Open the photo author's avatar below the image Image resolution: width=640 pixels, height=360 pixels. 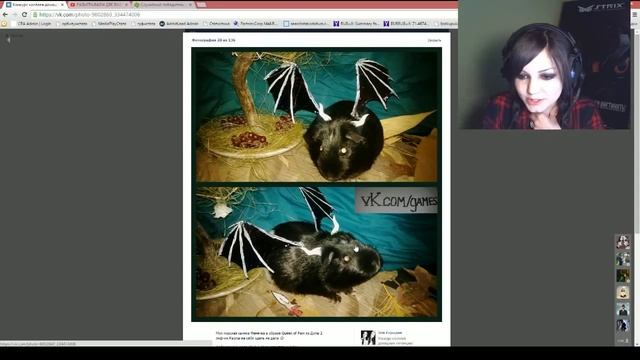[x=368, y=338]
